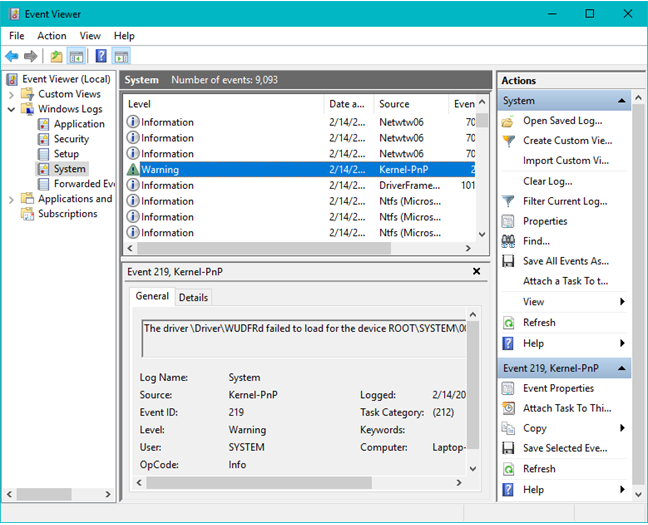The image size is (648, 525).
Task: Close the Event 219 preview pane
Action: pyautogui.click(x=476, y=271)
